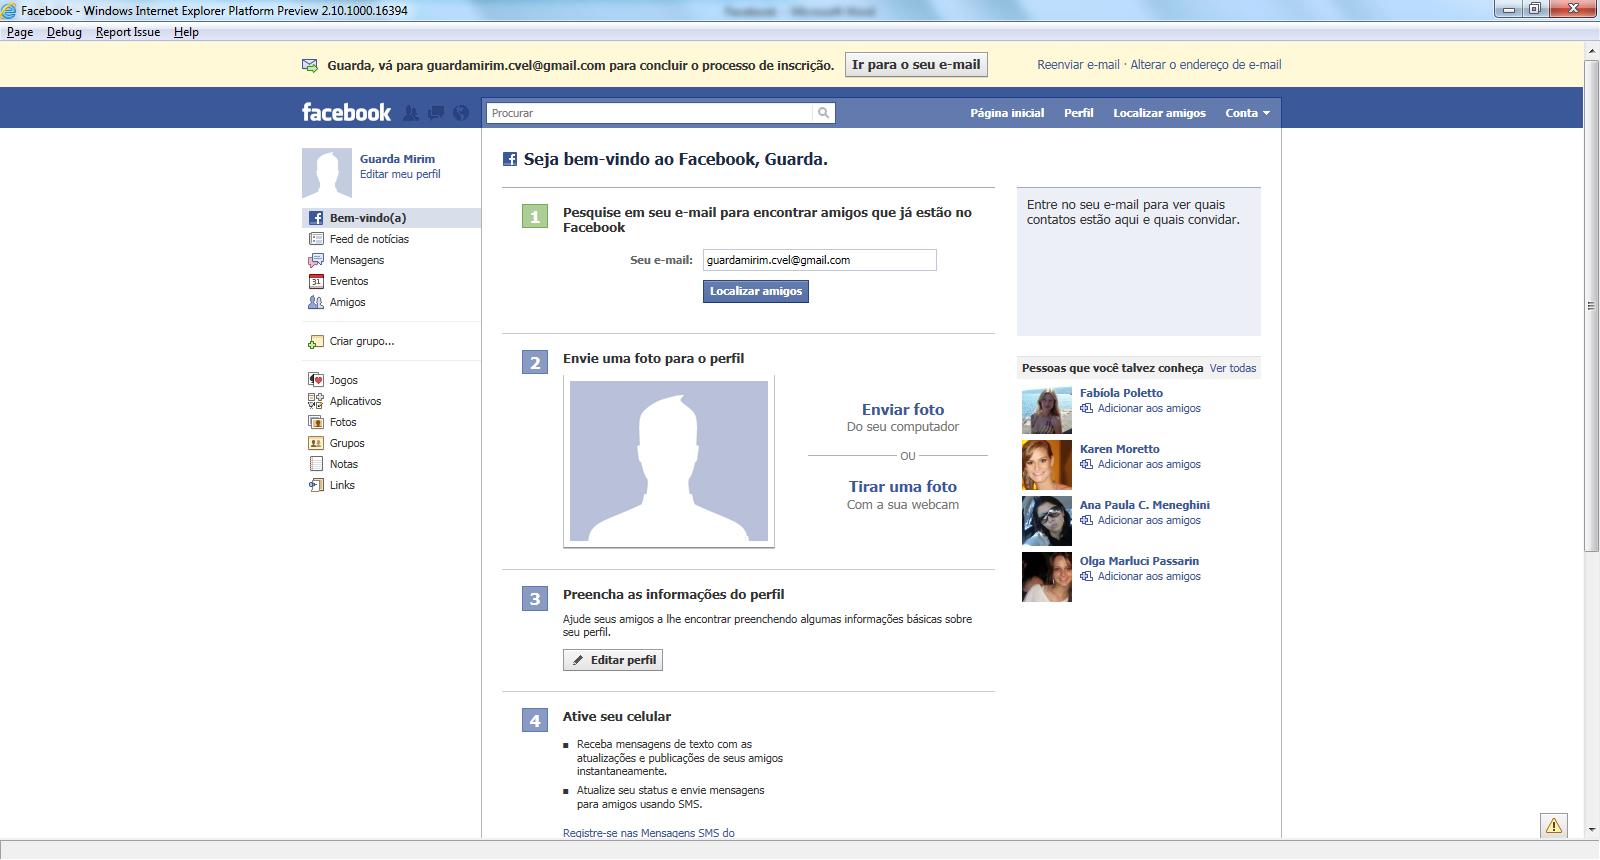The image size is (1600, 860).
Task: Open the Page menu
Action: click(x=20, y=32)
